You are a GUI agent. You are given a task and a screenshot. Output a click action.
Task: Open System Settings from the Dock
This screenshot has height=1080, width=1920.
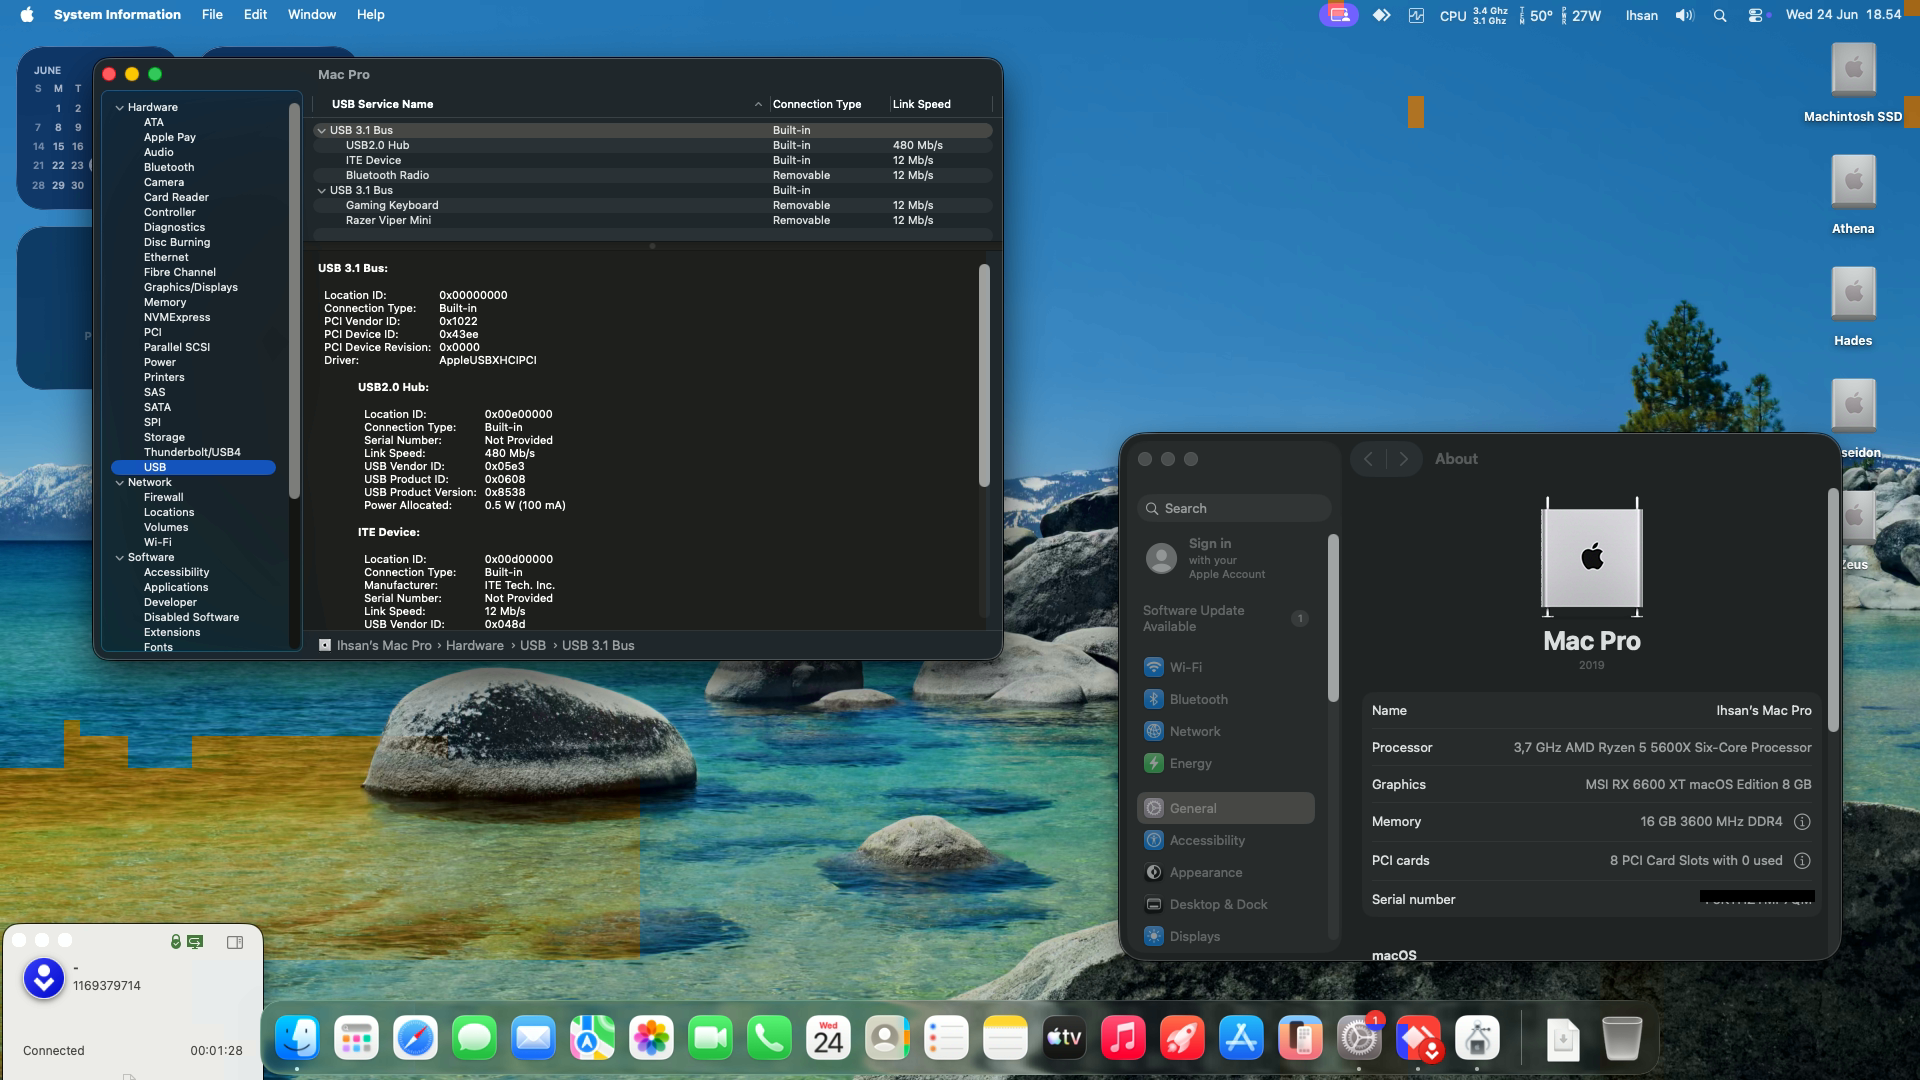pos(1359,1039)
